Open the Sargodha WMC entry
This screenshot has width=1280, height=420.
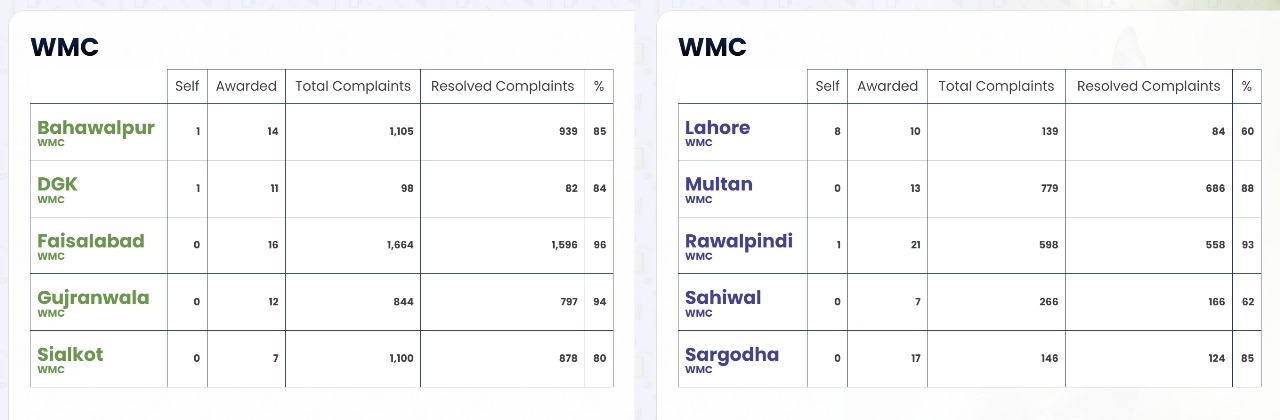pyautogui.click(x=731, y=355)
